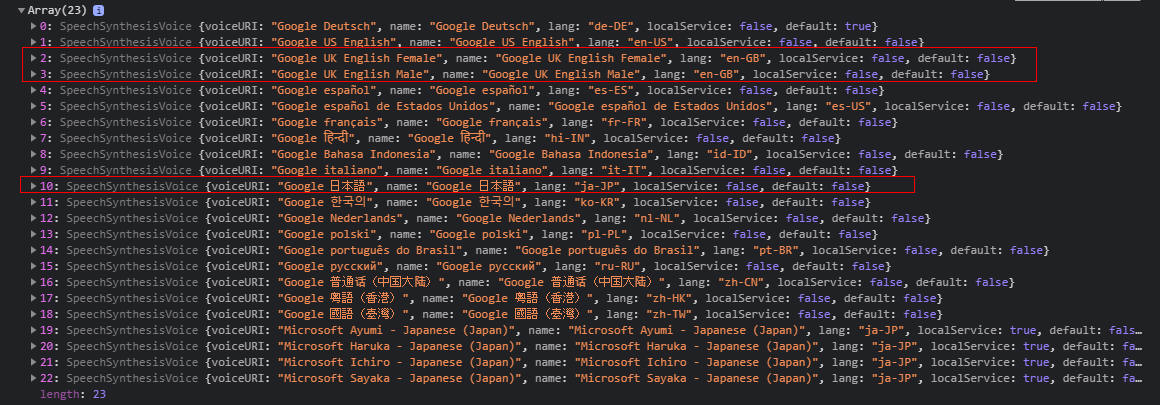The width and height of the screenshot is (1160, 405).
Task: Click name "Google UK English Female" string
Action: (x=583, y=58)
